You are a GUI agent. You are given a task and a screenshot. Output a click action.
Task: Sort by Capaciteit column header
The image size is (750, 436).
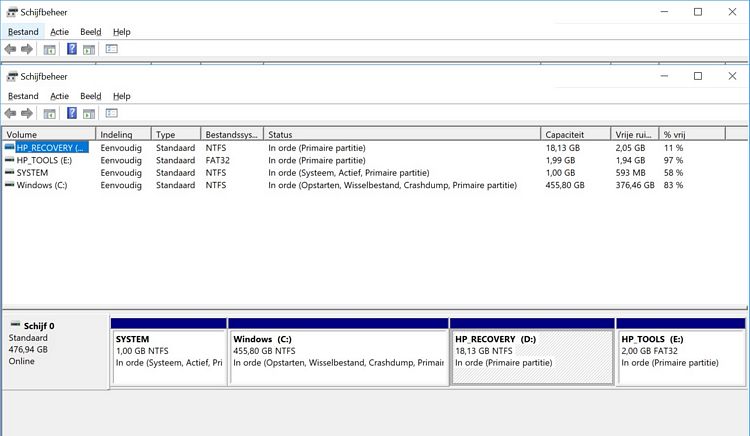(576, 134)
